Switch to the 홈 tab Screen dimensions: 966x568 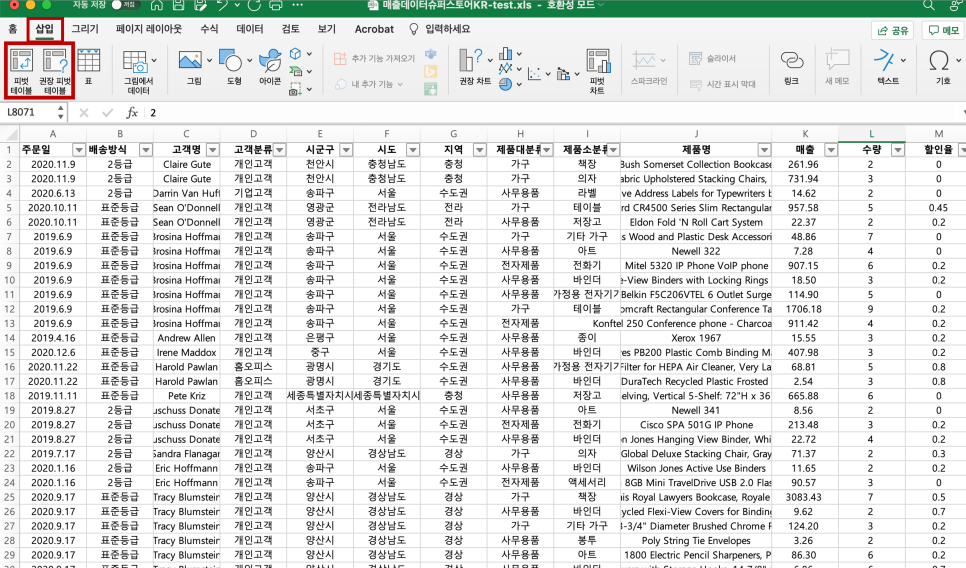pyautogui.click(x=12, y=29)
